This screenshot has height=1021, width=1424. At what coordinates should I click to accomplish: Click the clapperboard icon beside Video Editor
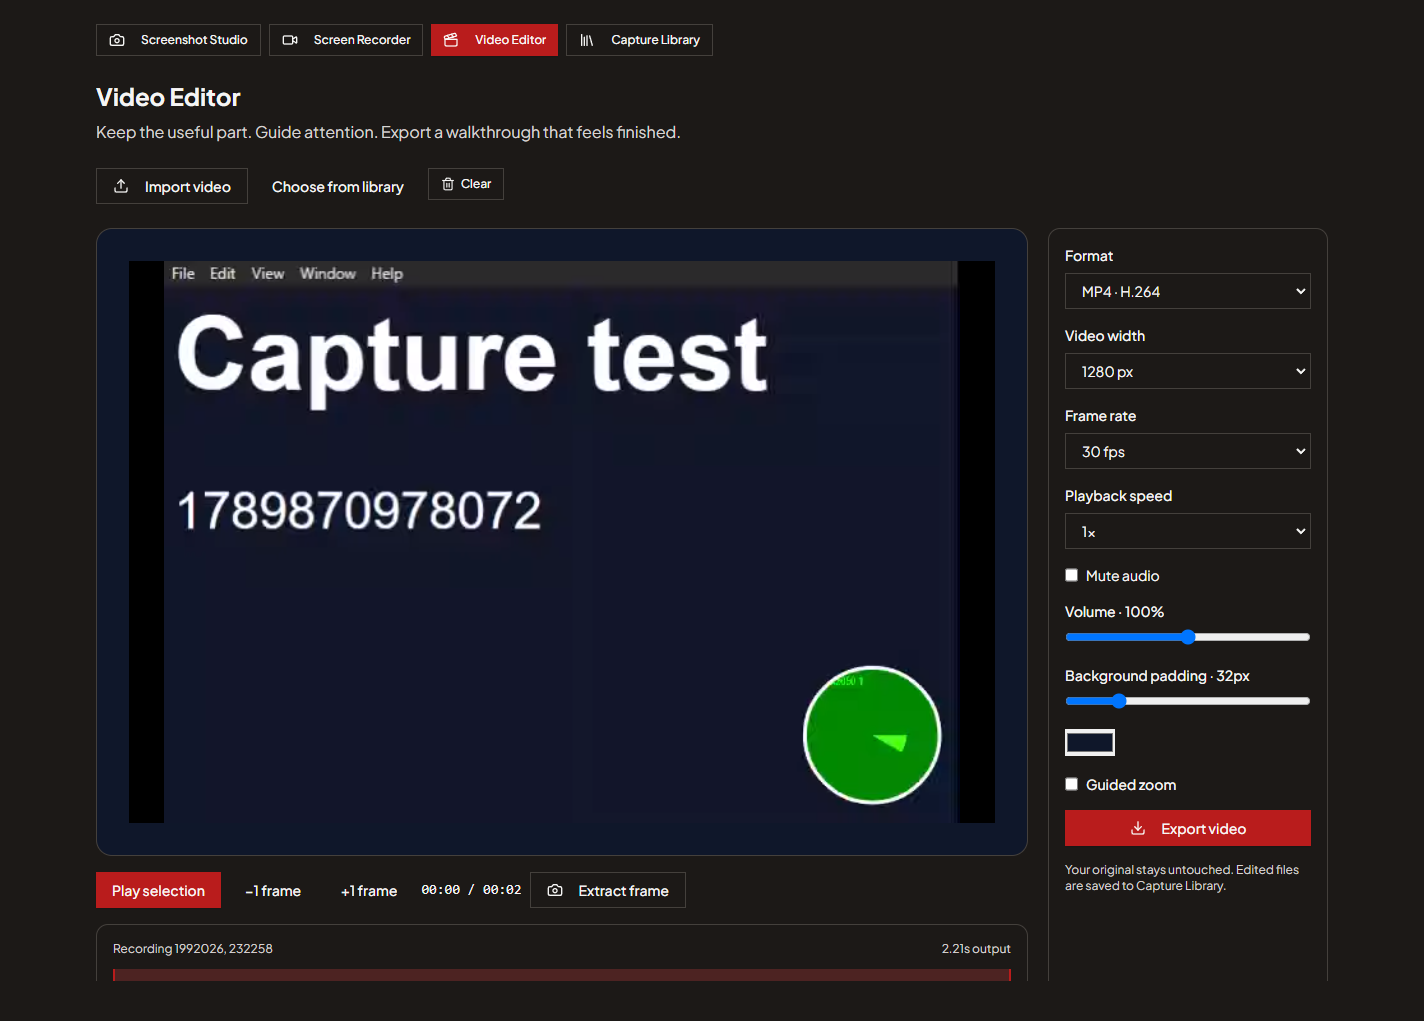point(451,40)
